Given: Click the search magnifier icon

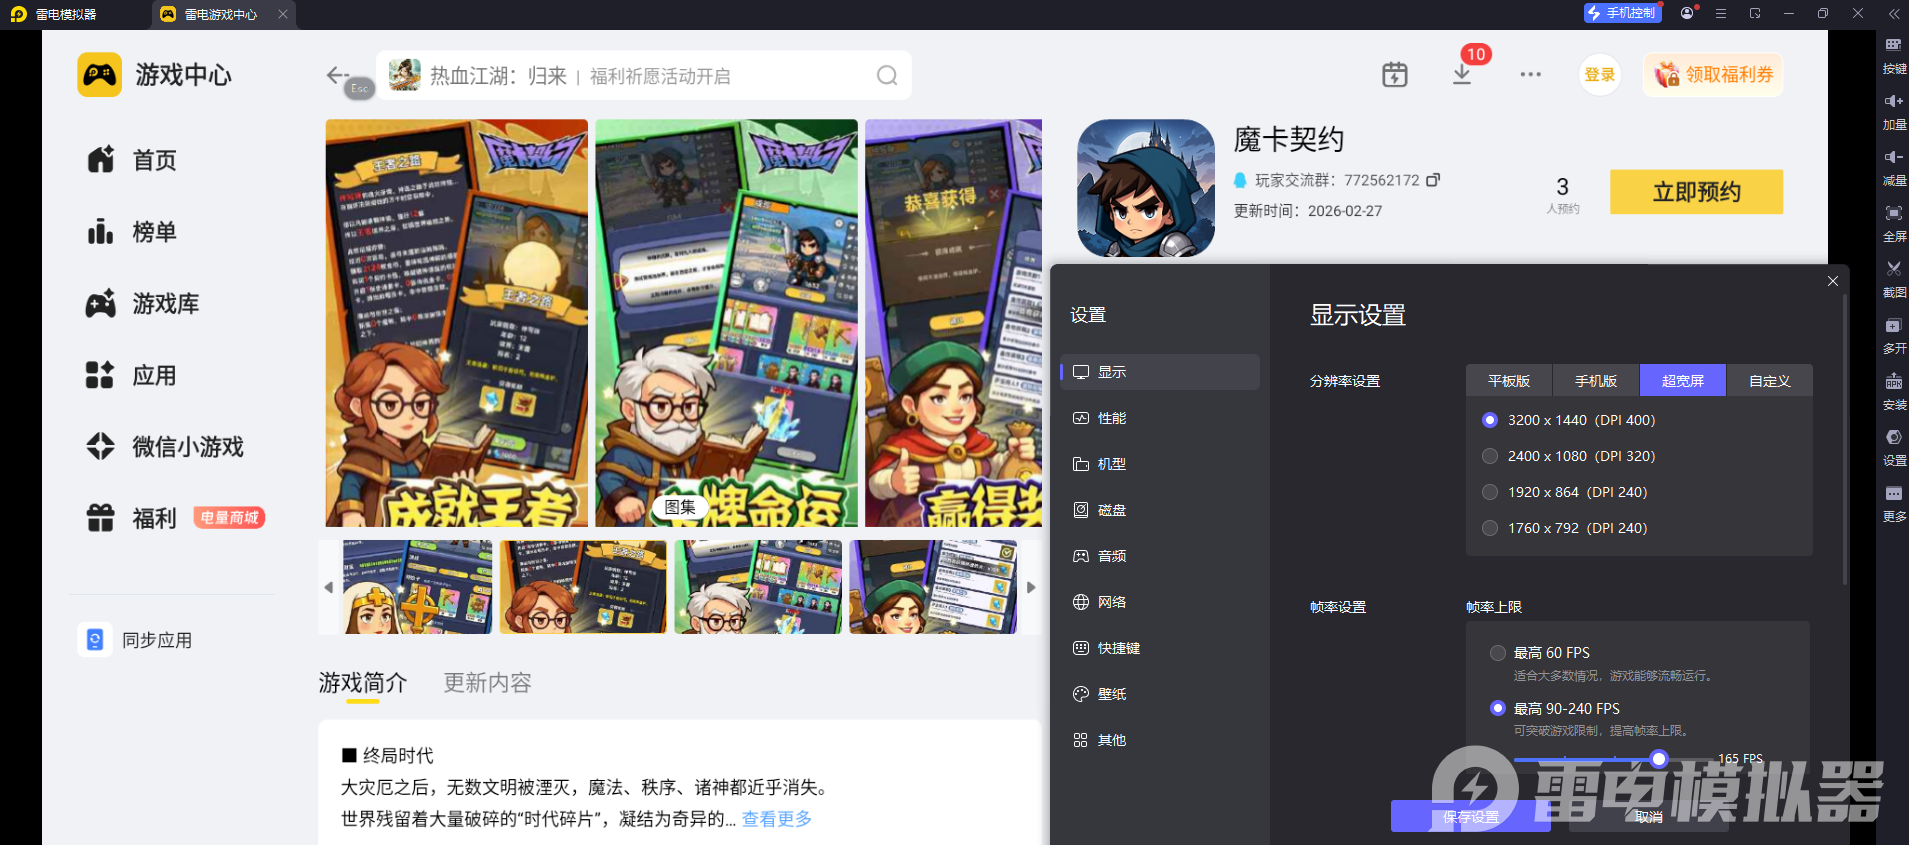Looking at the screenshot, I should coord(887,76).
